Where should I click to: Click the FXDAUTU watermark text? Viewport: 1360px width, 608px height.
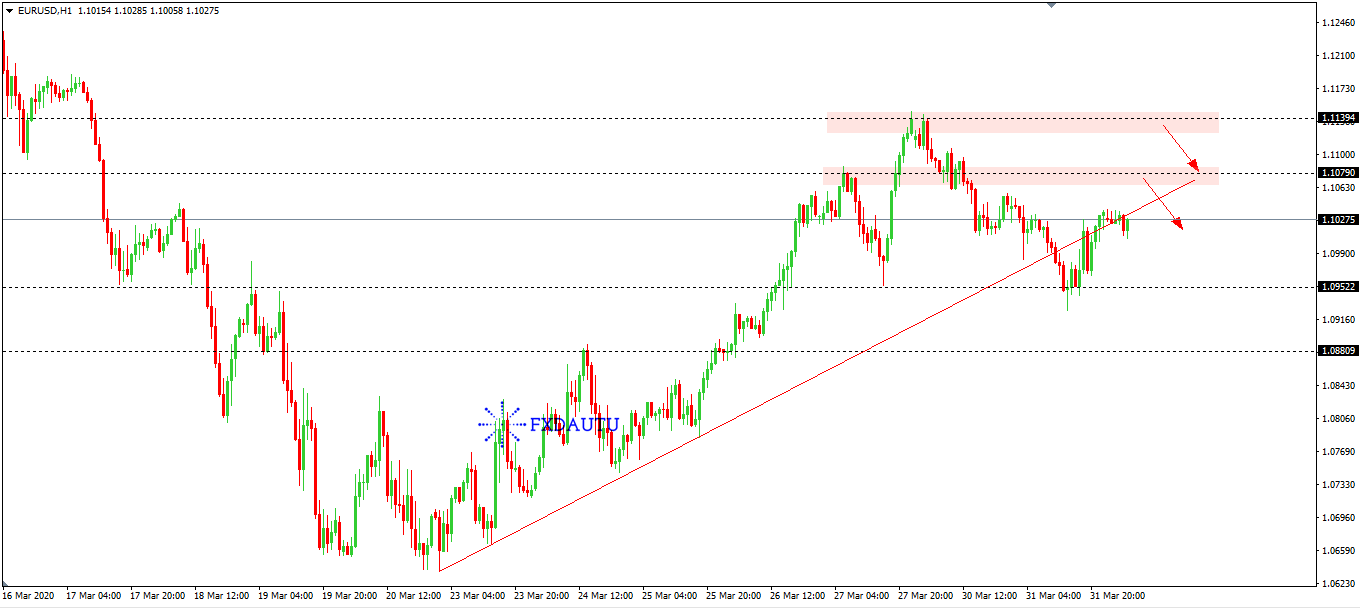(x=574, y=424)
